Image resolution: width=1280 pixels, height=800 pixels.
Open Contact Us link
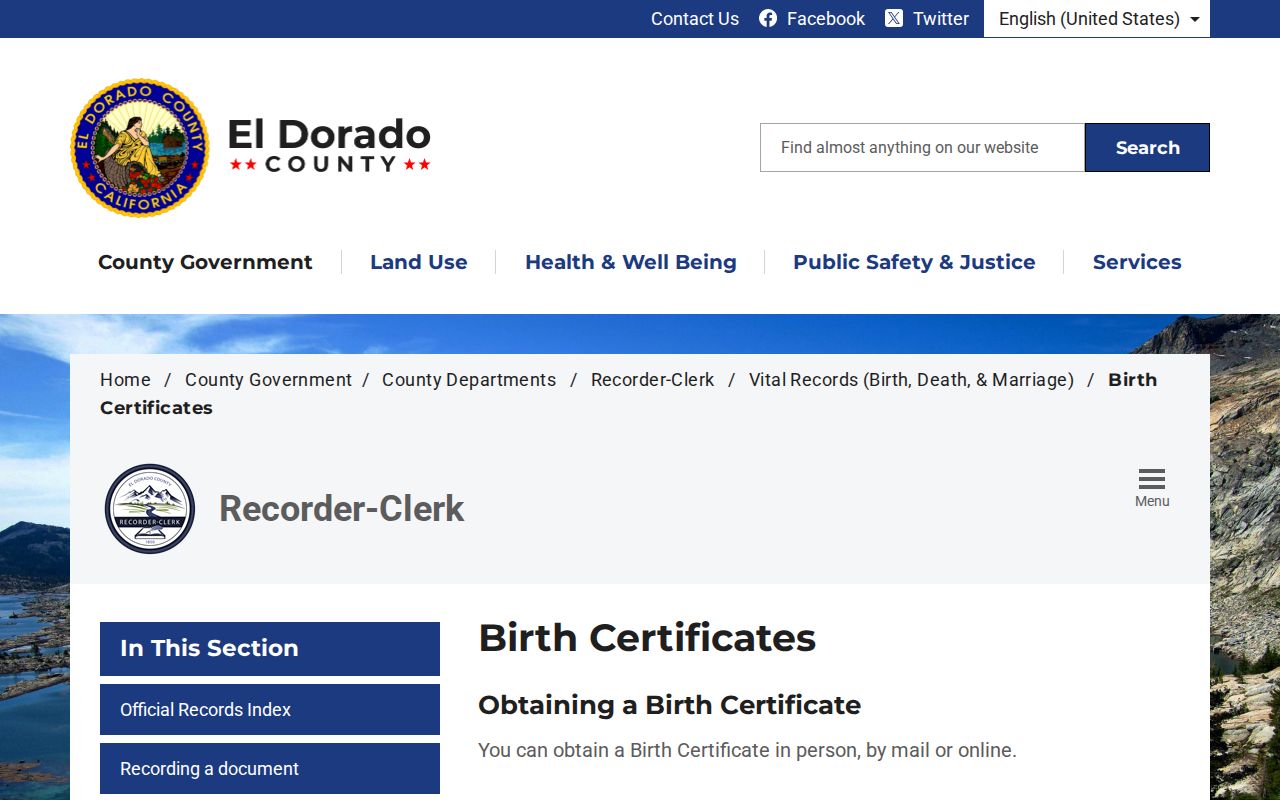695,19
